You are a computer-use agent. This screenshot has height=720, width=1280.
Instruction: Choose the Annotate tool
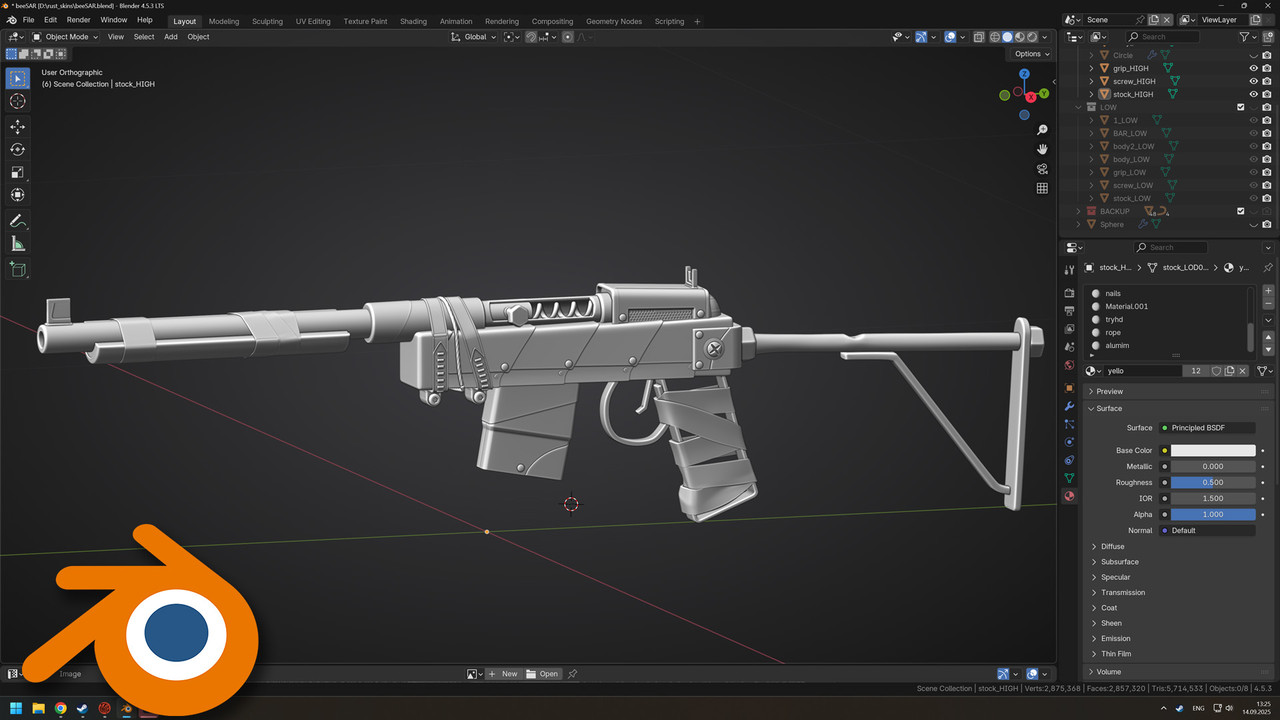pyautogui.click(x=17, y=220)
